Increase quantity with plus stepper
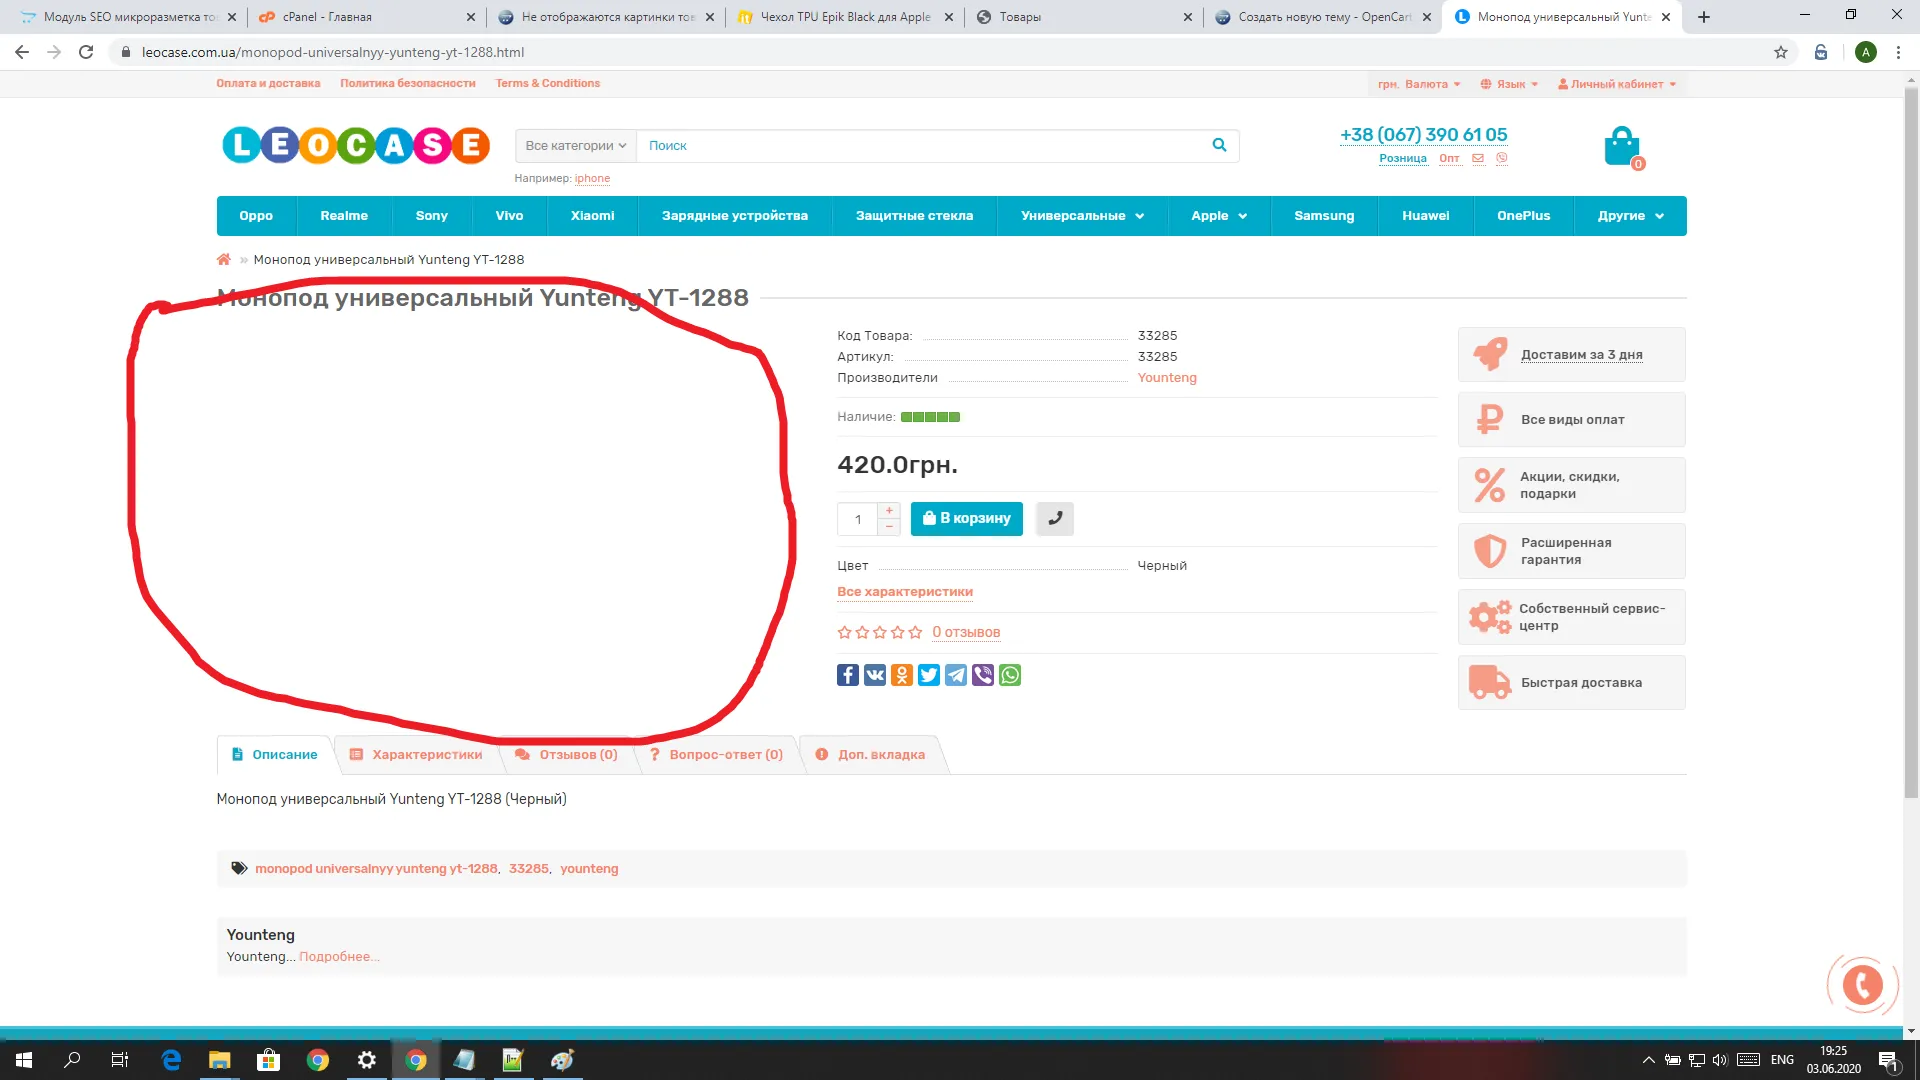The width and height of the screenshot is (1920, 1080). (x=889, y=511)
